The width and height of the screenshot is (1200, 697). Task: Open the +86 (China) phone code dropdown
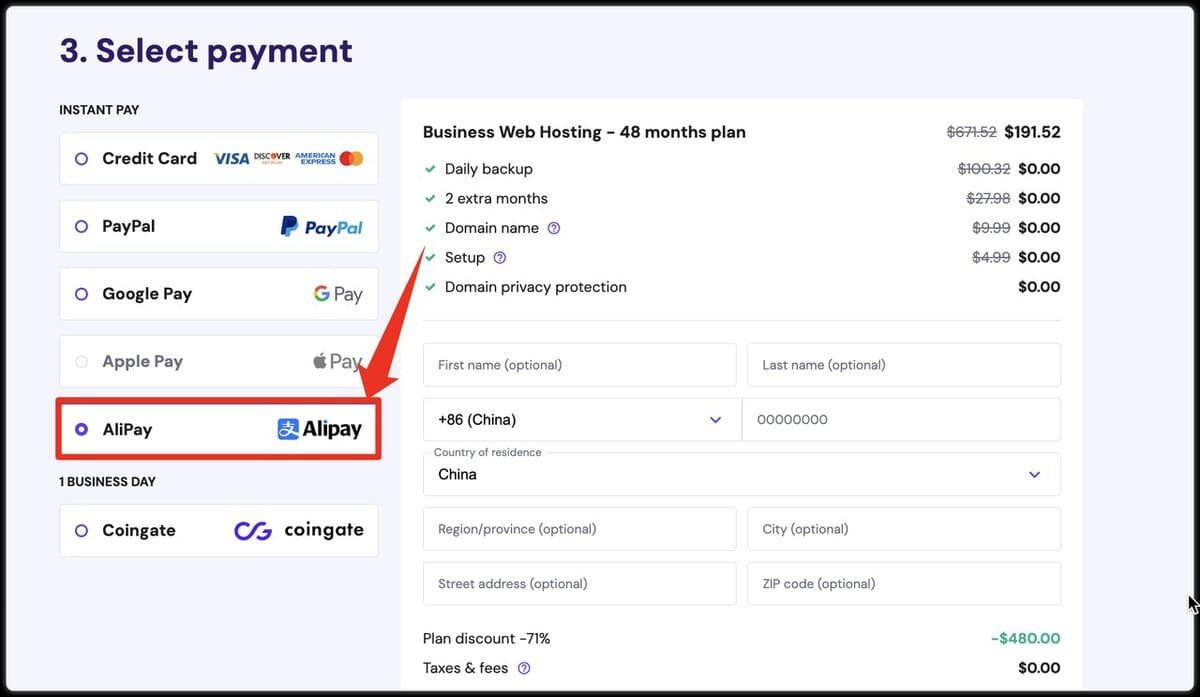click(x=582, y=420)
